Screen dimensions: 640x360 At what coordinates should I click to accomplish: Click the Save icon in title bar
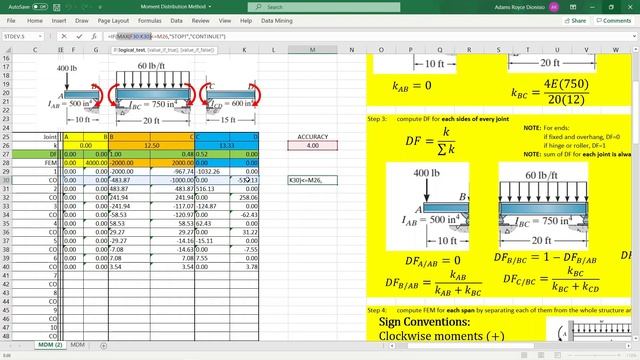(57, 7)
